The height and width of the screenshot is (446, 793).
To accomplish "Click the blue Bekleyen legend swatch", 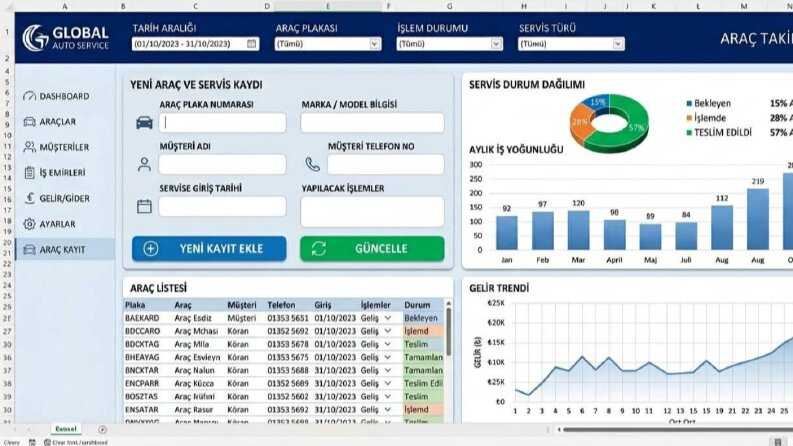I will tap(689, 104).
